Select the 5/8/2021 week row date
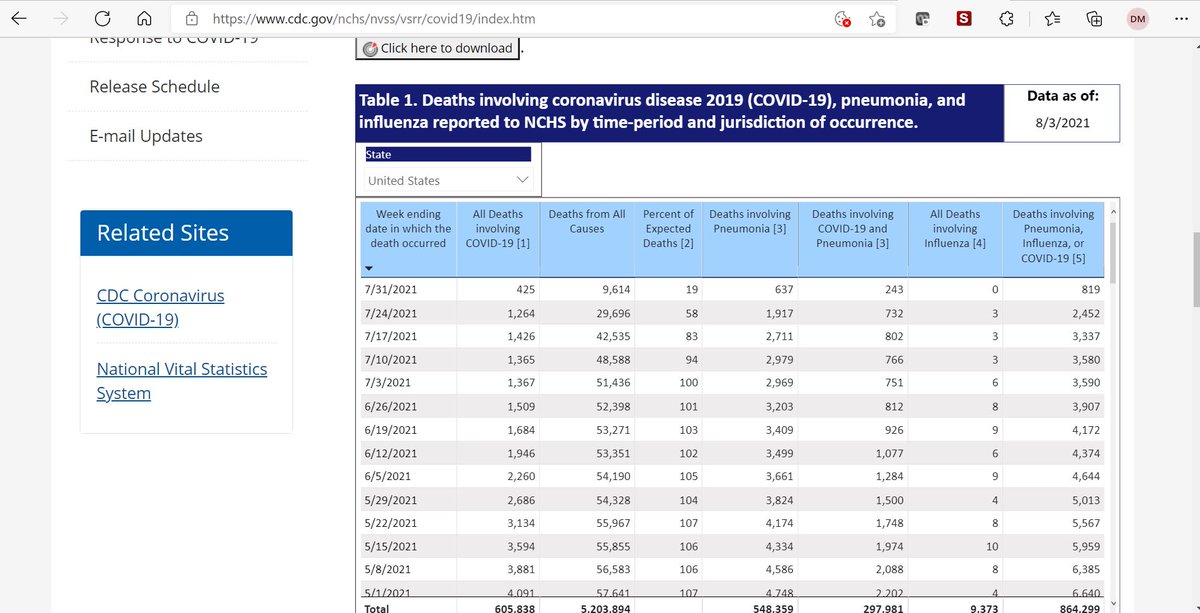Image resolution: width=1200 pixels, height=613 pixels. (x=387, y=570)
